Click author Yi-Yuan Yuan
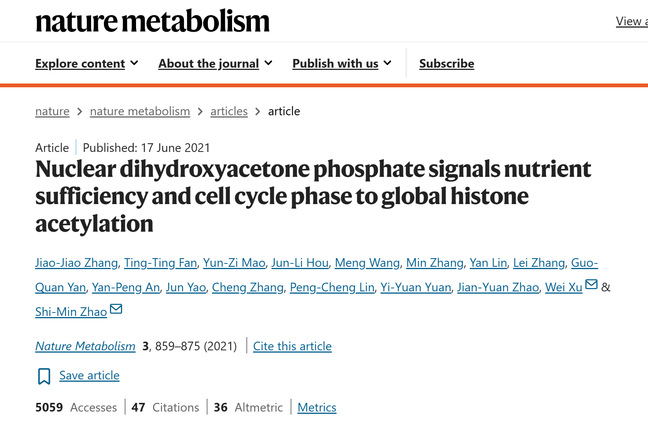 pyautogui.click(x=416, y=287)
